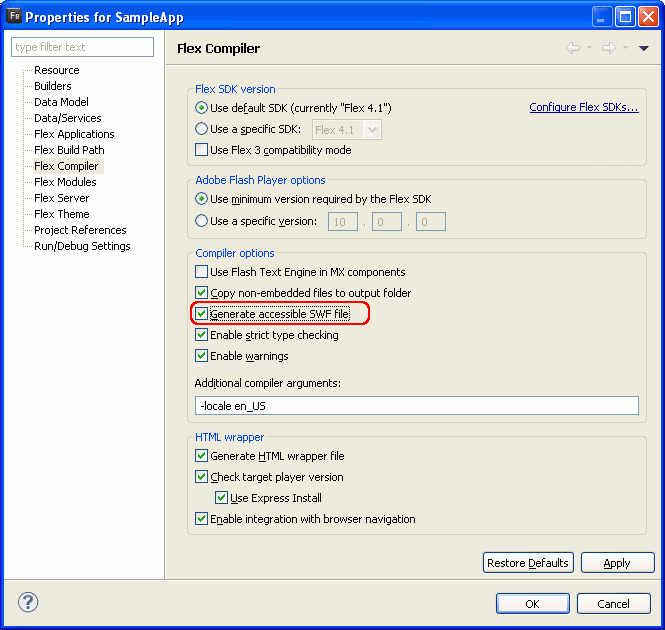The image size is (665, 630).
Task: Select Resource in the properties tree
Action: point(57,70)
